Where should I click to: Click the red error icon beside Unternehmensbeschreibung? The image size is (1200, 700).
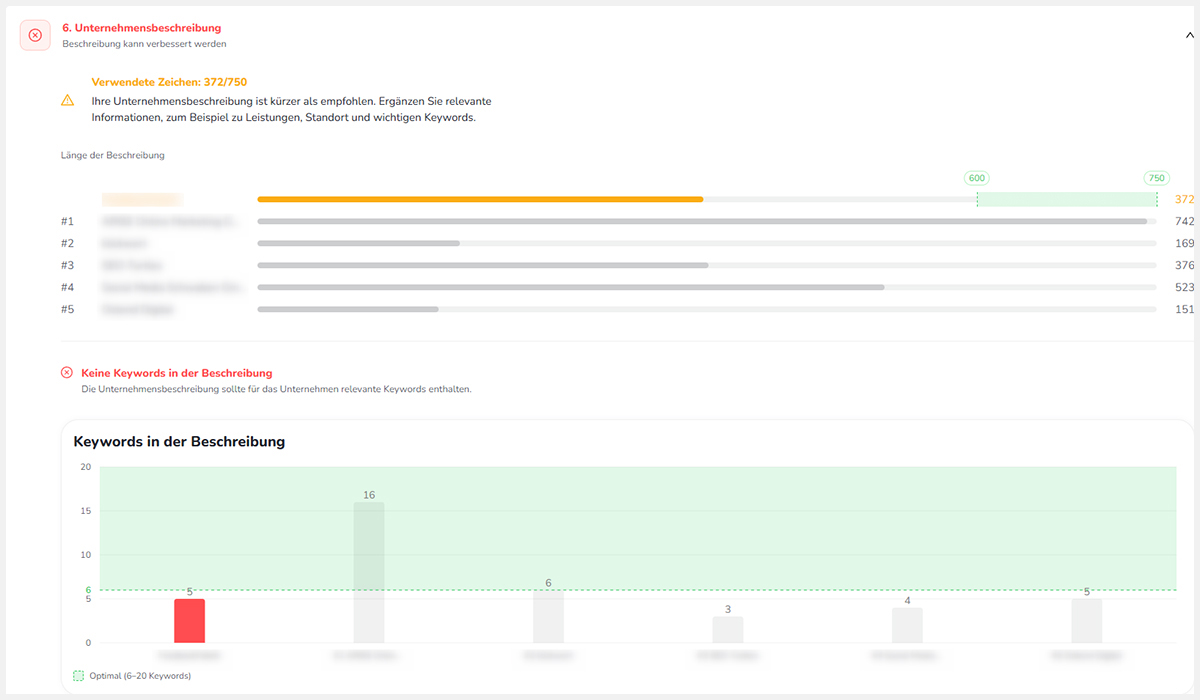pyautogui.click(x=35, y=35)
